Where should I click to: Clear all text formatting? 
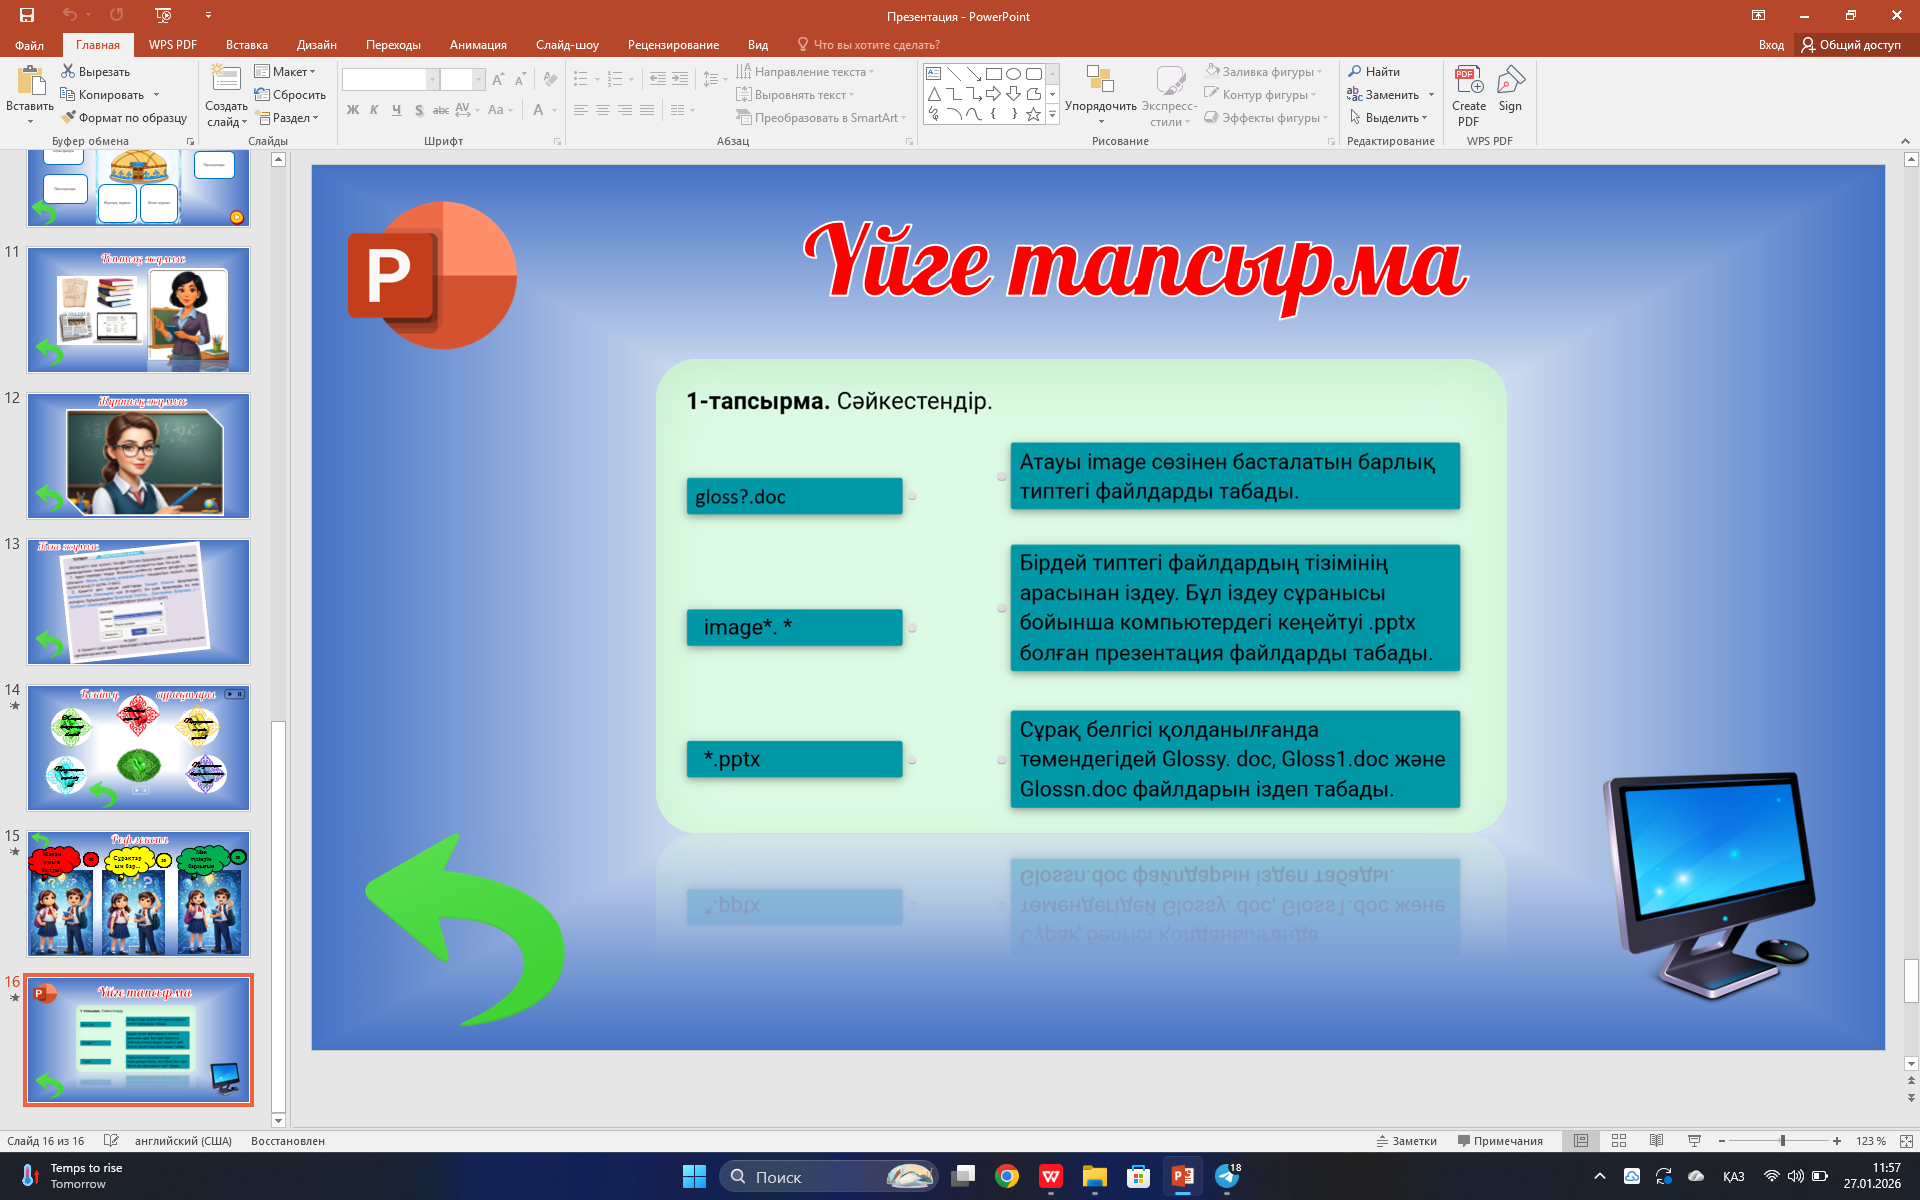coord(550,79)
